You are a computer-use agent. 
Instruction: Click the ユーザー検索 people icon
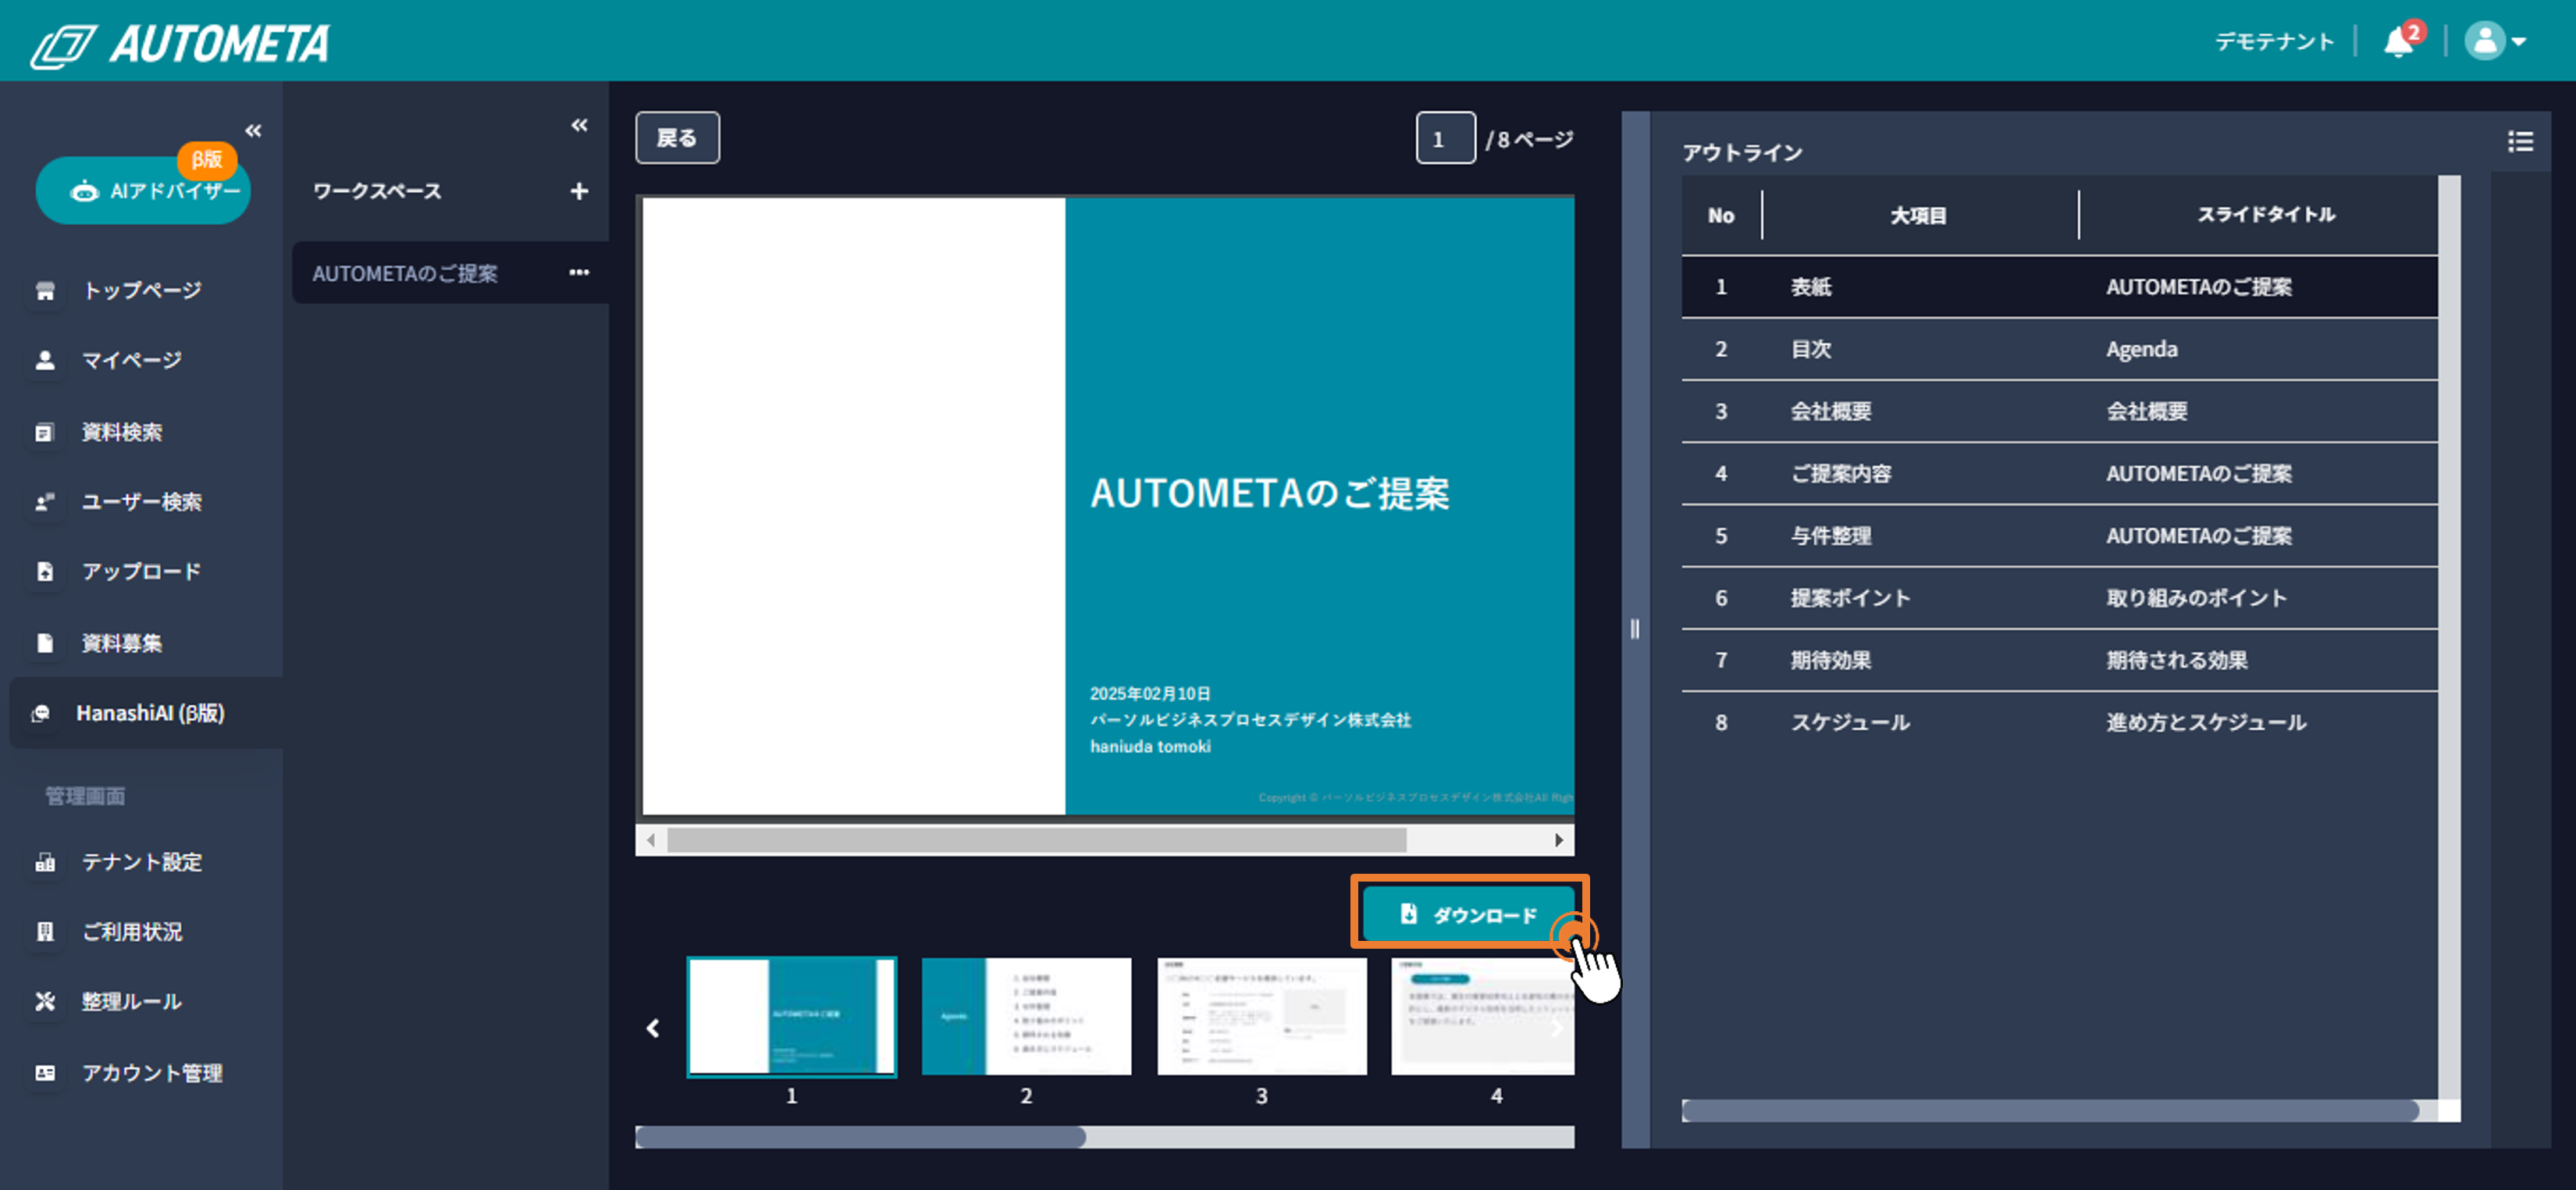(x=45, y=502)
